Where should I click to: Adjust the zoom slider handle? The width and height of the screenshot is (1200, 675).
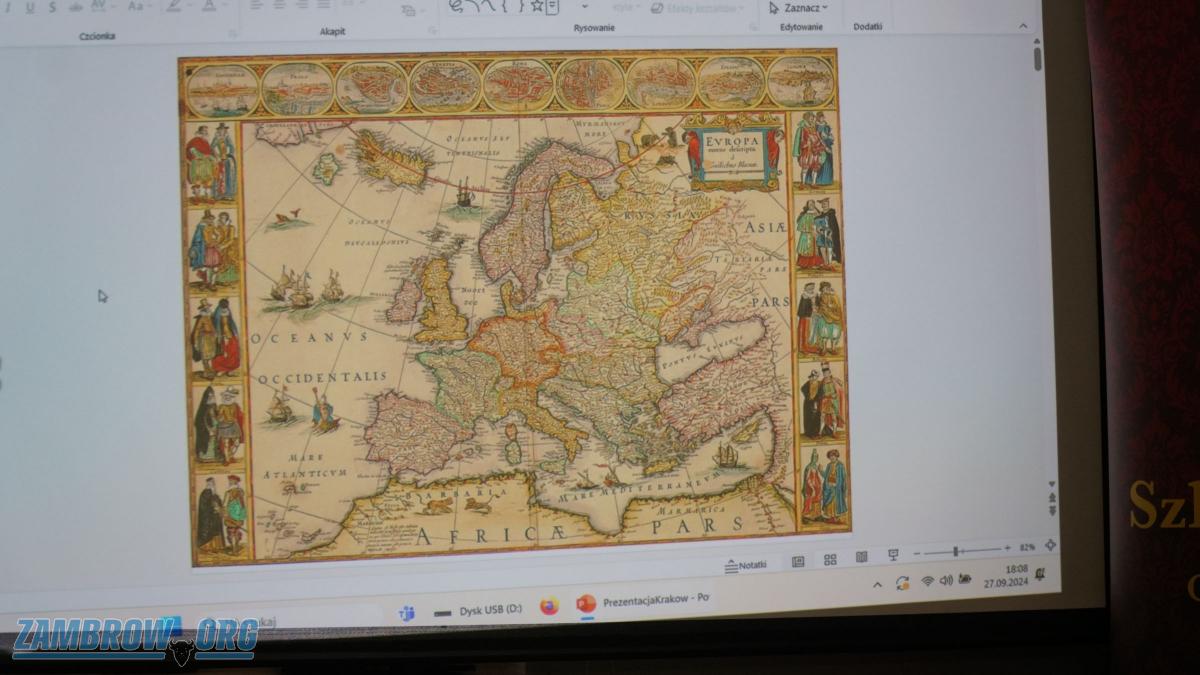[x=956, y=551]
